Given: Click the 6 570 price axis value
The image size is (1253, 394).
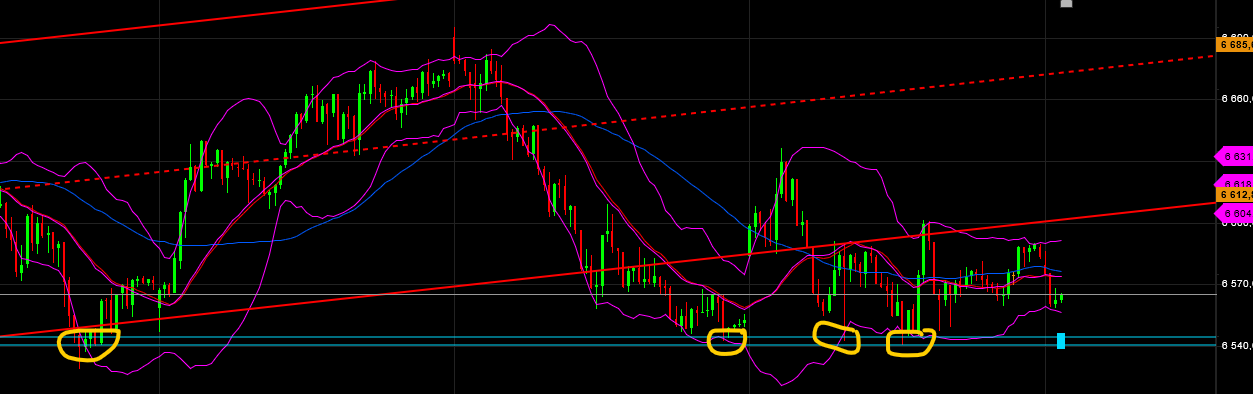Looking at the screenshot, I should coord(1237,284).
